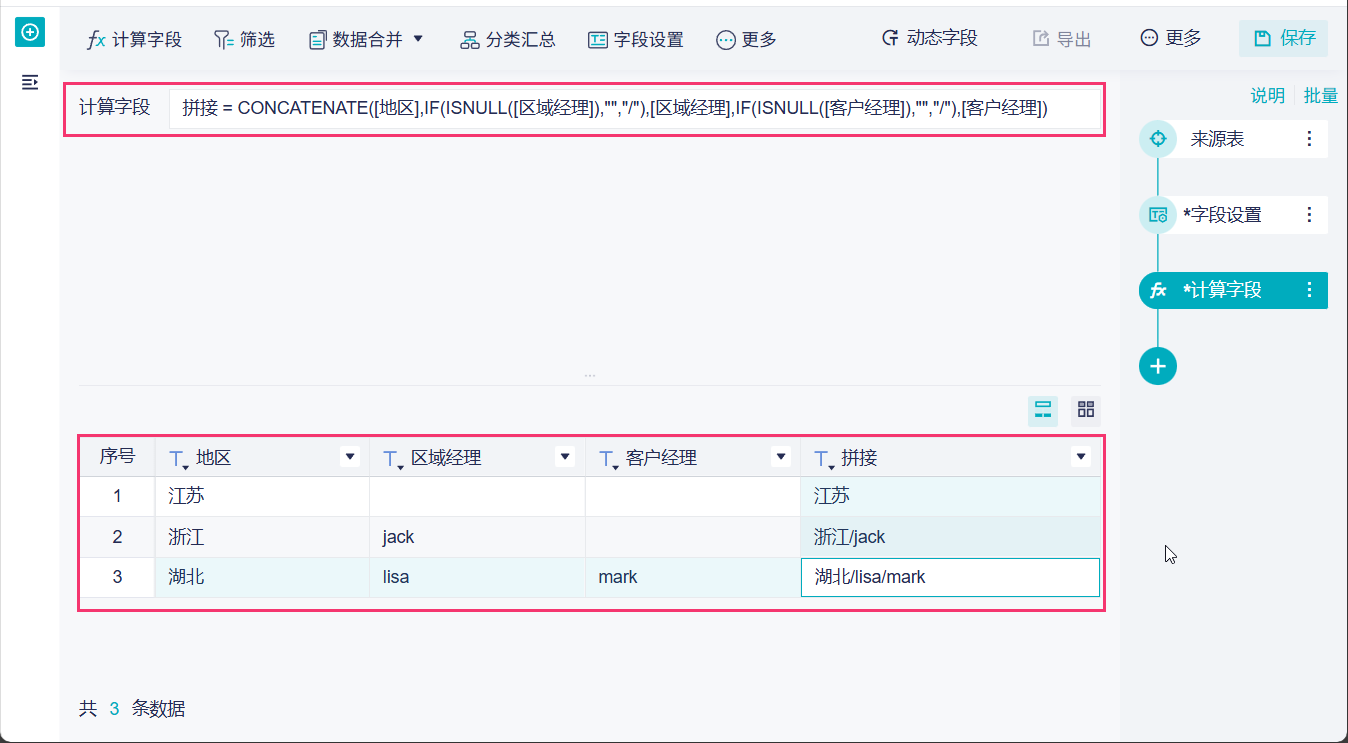Screen dimensions: 1348x743
Task: Open the 字段设置 toolbar tool
Action: (636, 40)
